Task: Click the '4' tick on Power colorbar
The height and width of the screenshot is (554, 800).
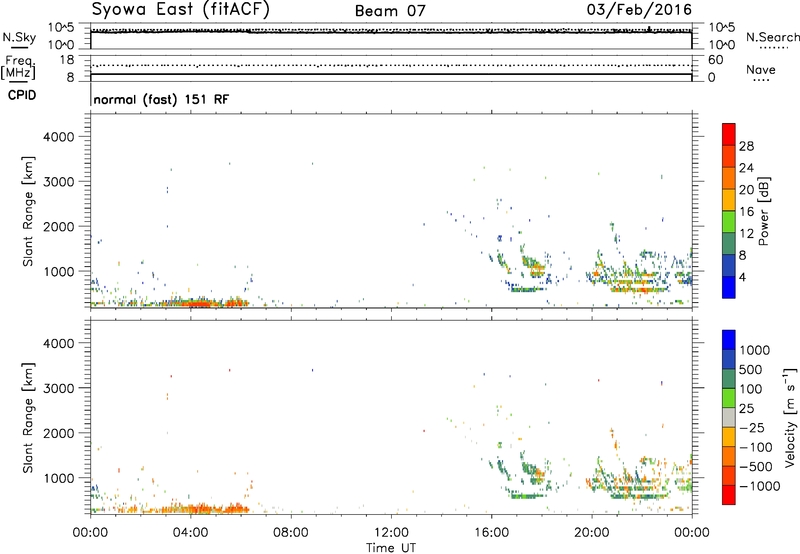Action: coord(742,277)
